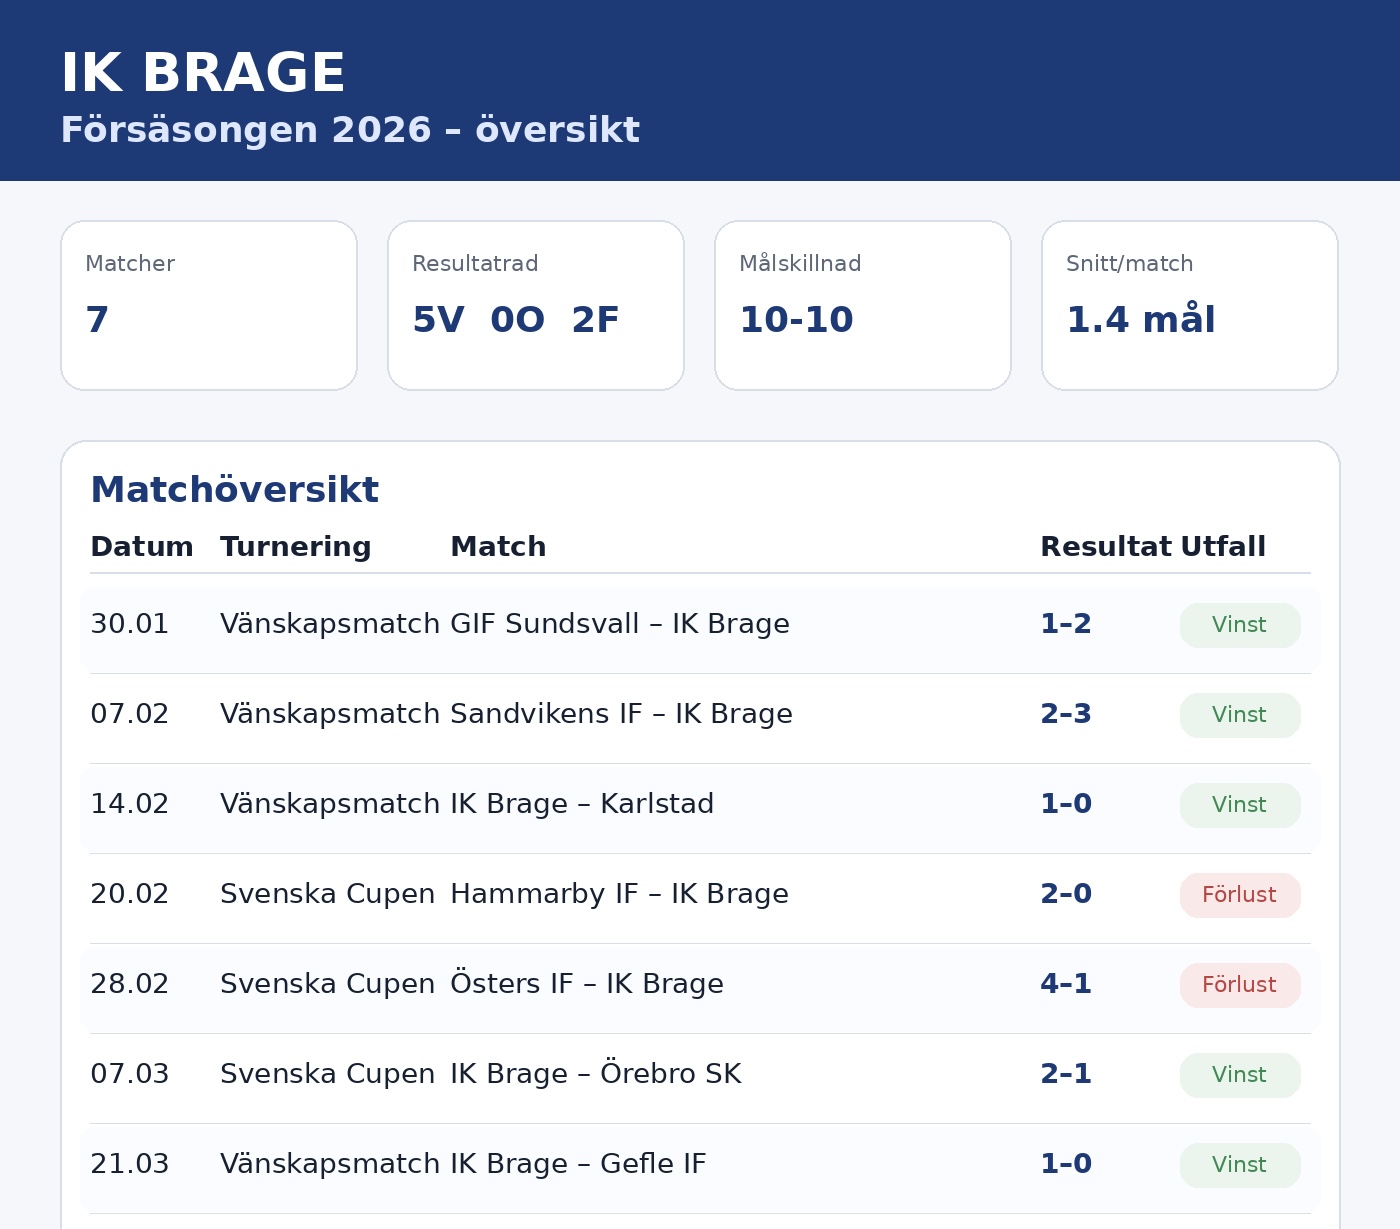Screen dimensions: 1400x1229
Task: Click the Målskillnad card showing 10-10
Action: pos(863,305)
